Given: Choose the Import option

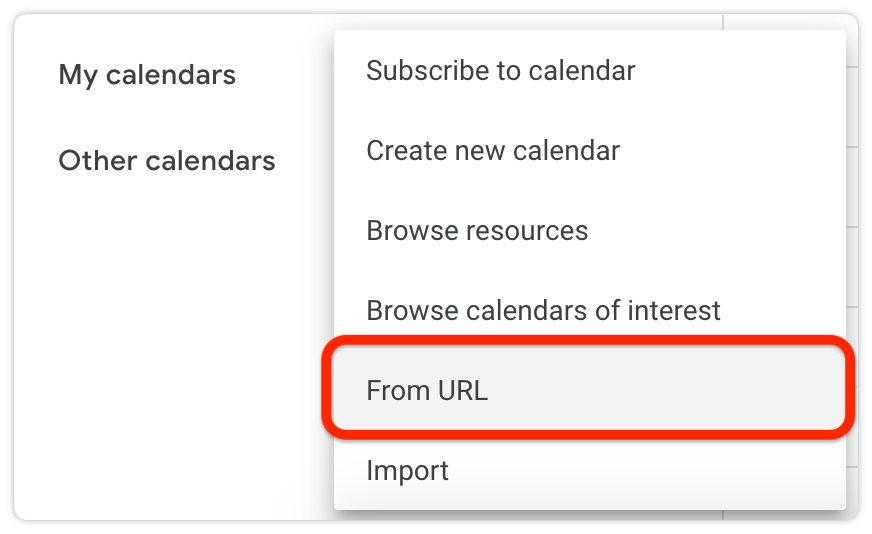Looking at the screenshot, I should (x=589, y=470).
